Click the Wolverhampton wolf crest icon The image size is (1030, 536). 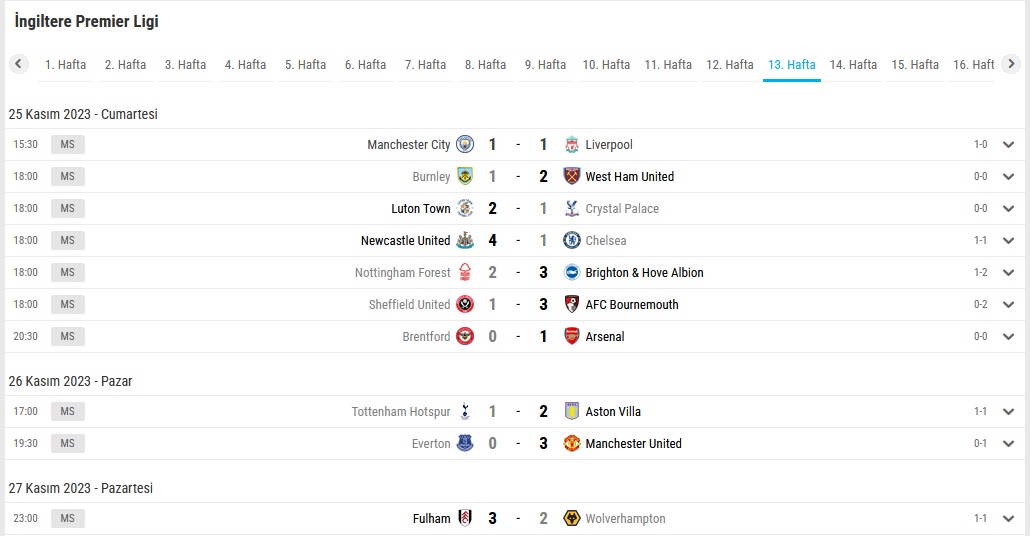[x=572, y=518]
